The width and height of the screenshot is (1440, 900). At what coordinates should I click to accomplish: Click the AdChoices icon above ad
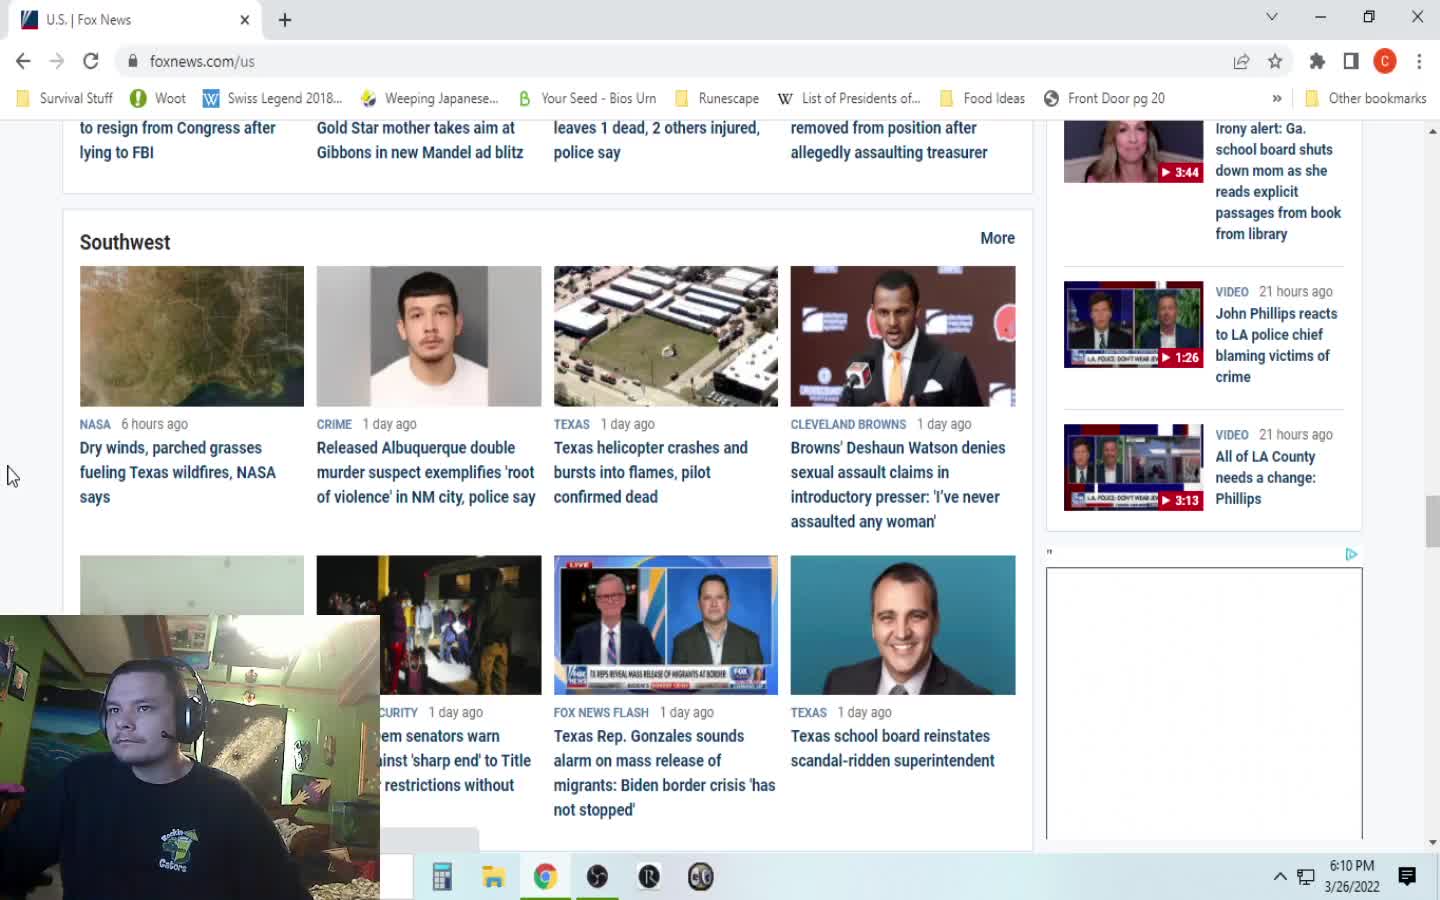pyautogui.click(x=1351, y=554)
